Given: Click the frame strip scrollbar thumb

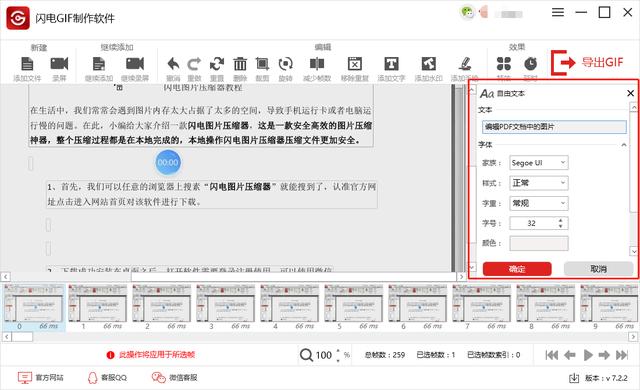Looking at the screenshot, I should click(x=22, y=337).
